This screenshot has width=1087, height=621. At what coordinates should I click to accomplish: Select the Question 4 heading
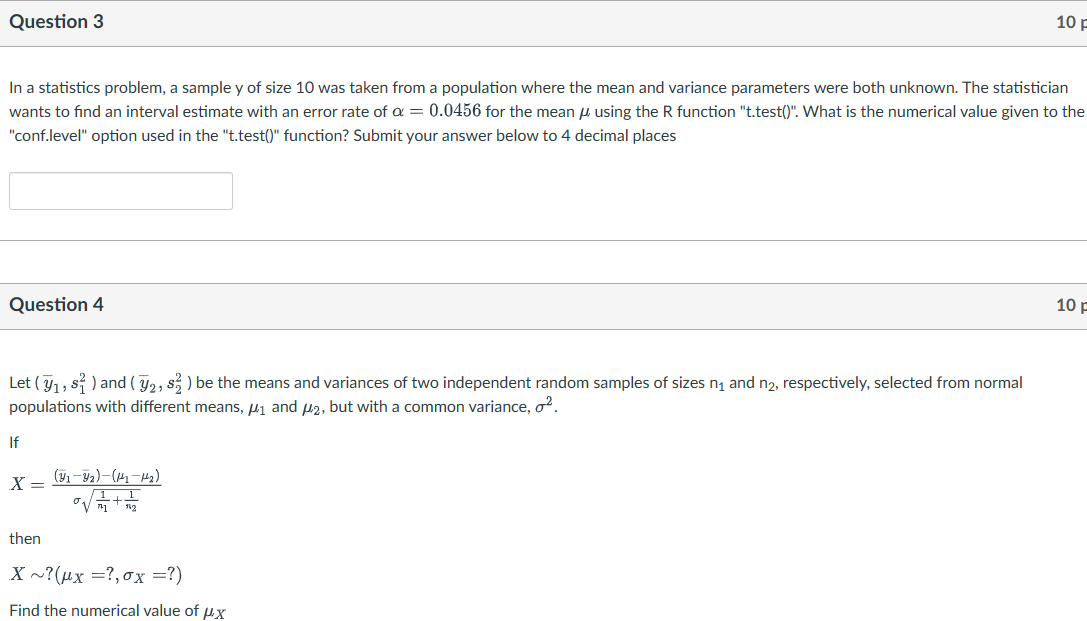point(58,304)
